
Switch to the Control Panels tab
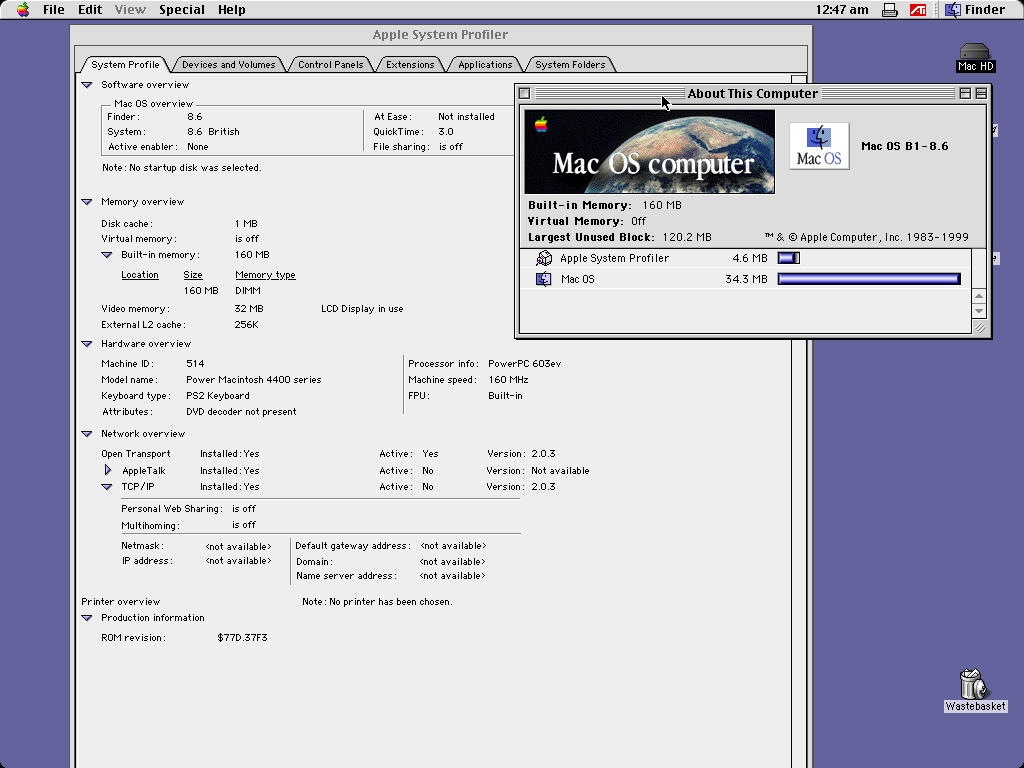pos(330,65)
